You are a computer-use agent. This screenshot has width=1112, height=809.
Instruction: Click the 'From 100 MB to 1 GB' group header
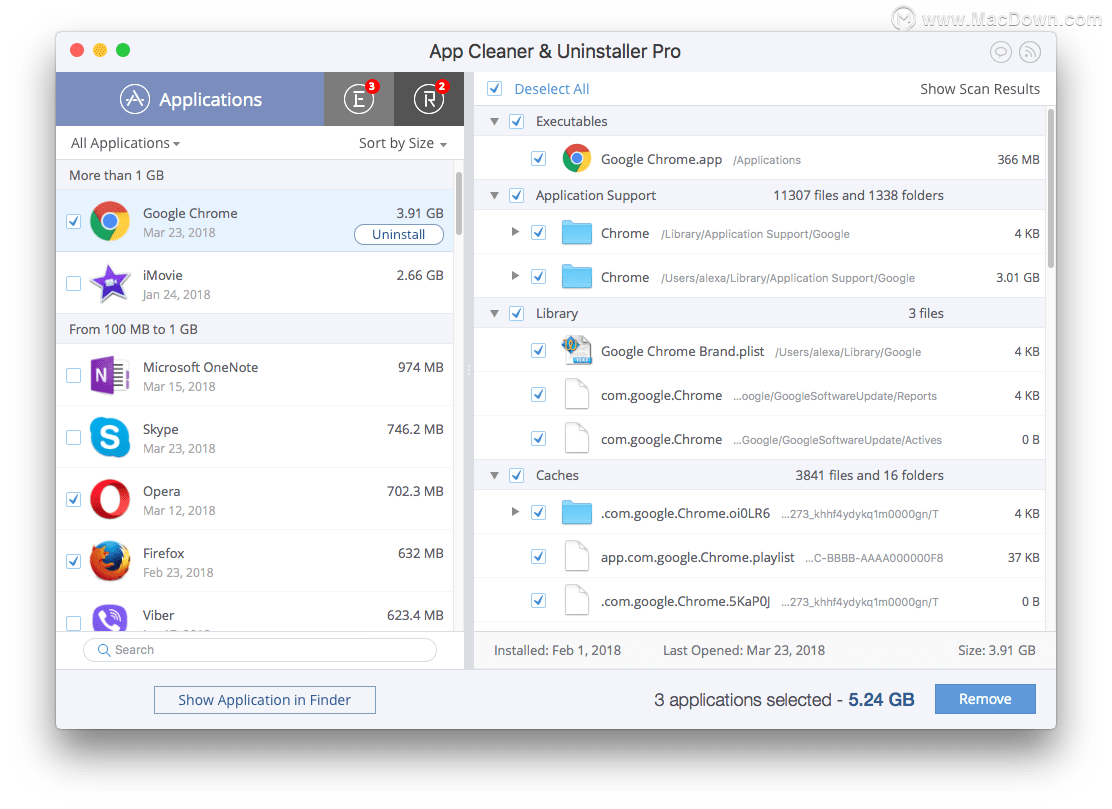coord(255,329)
